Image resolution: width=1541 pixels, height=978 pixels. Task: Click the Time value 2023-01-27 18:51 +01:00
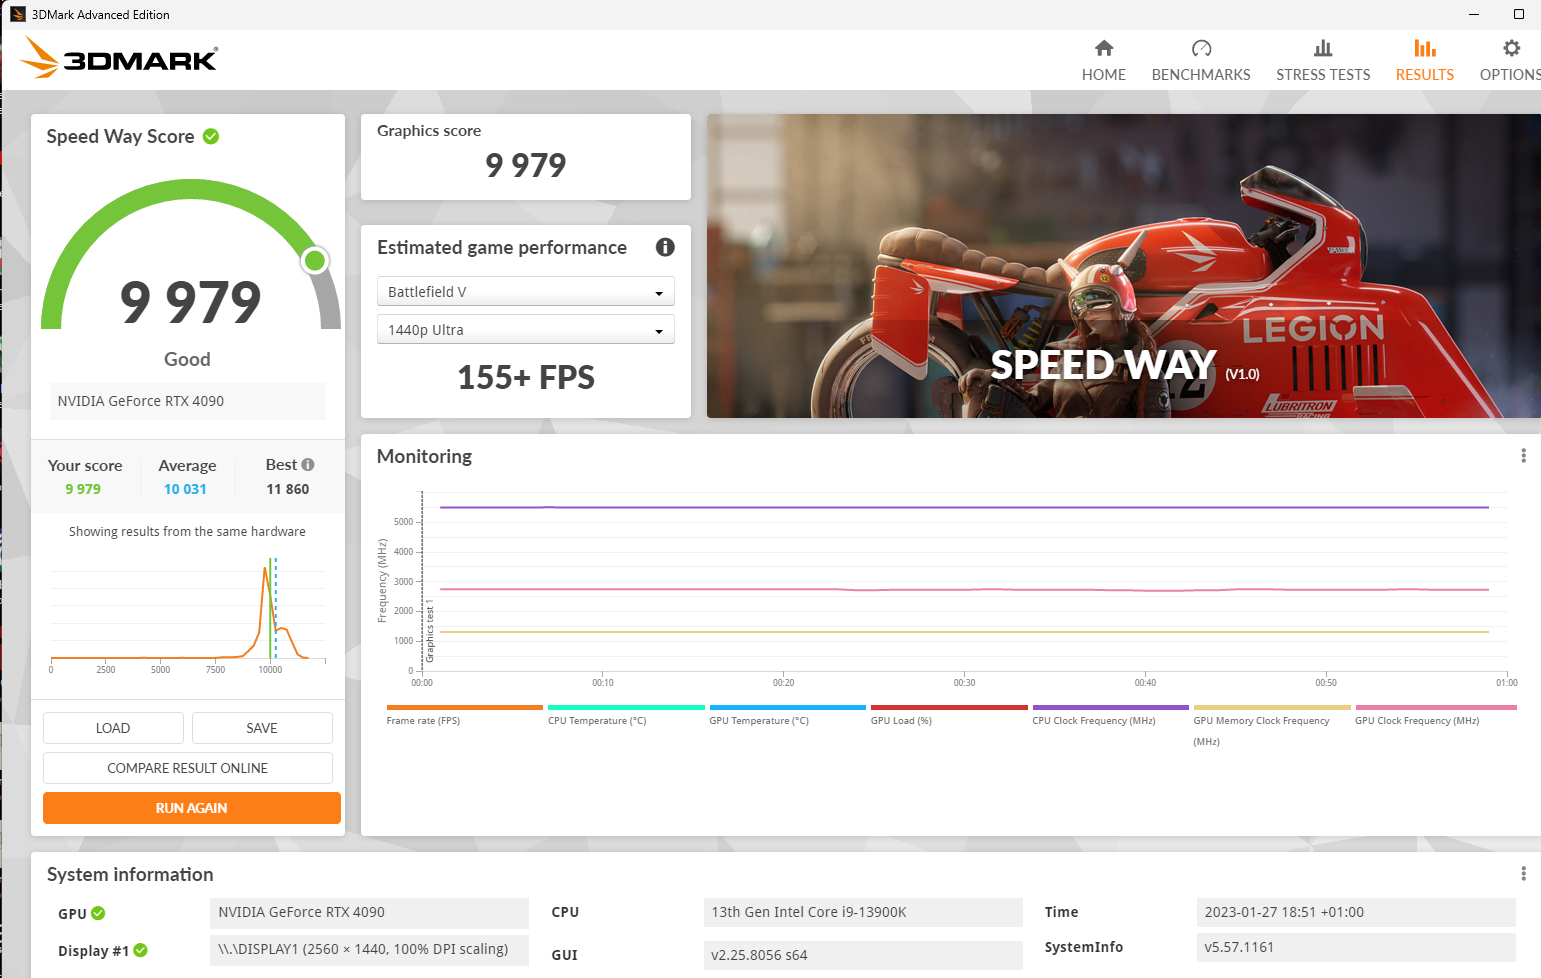coord(1356,913)
